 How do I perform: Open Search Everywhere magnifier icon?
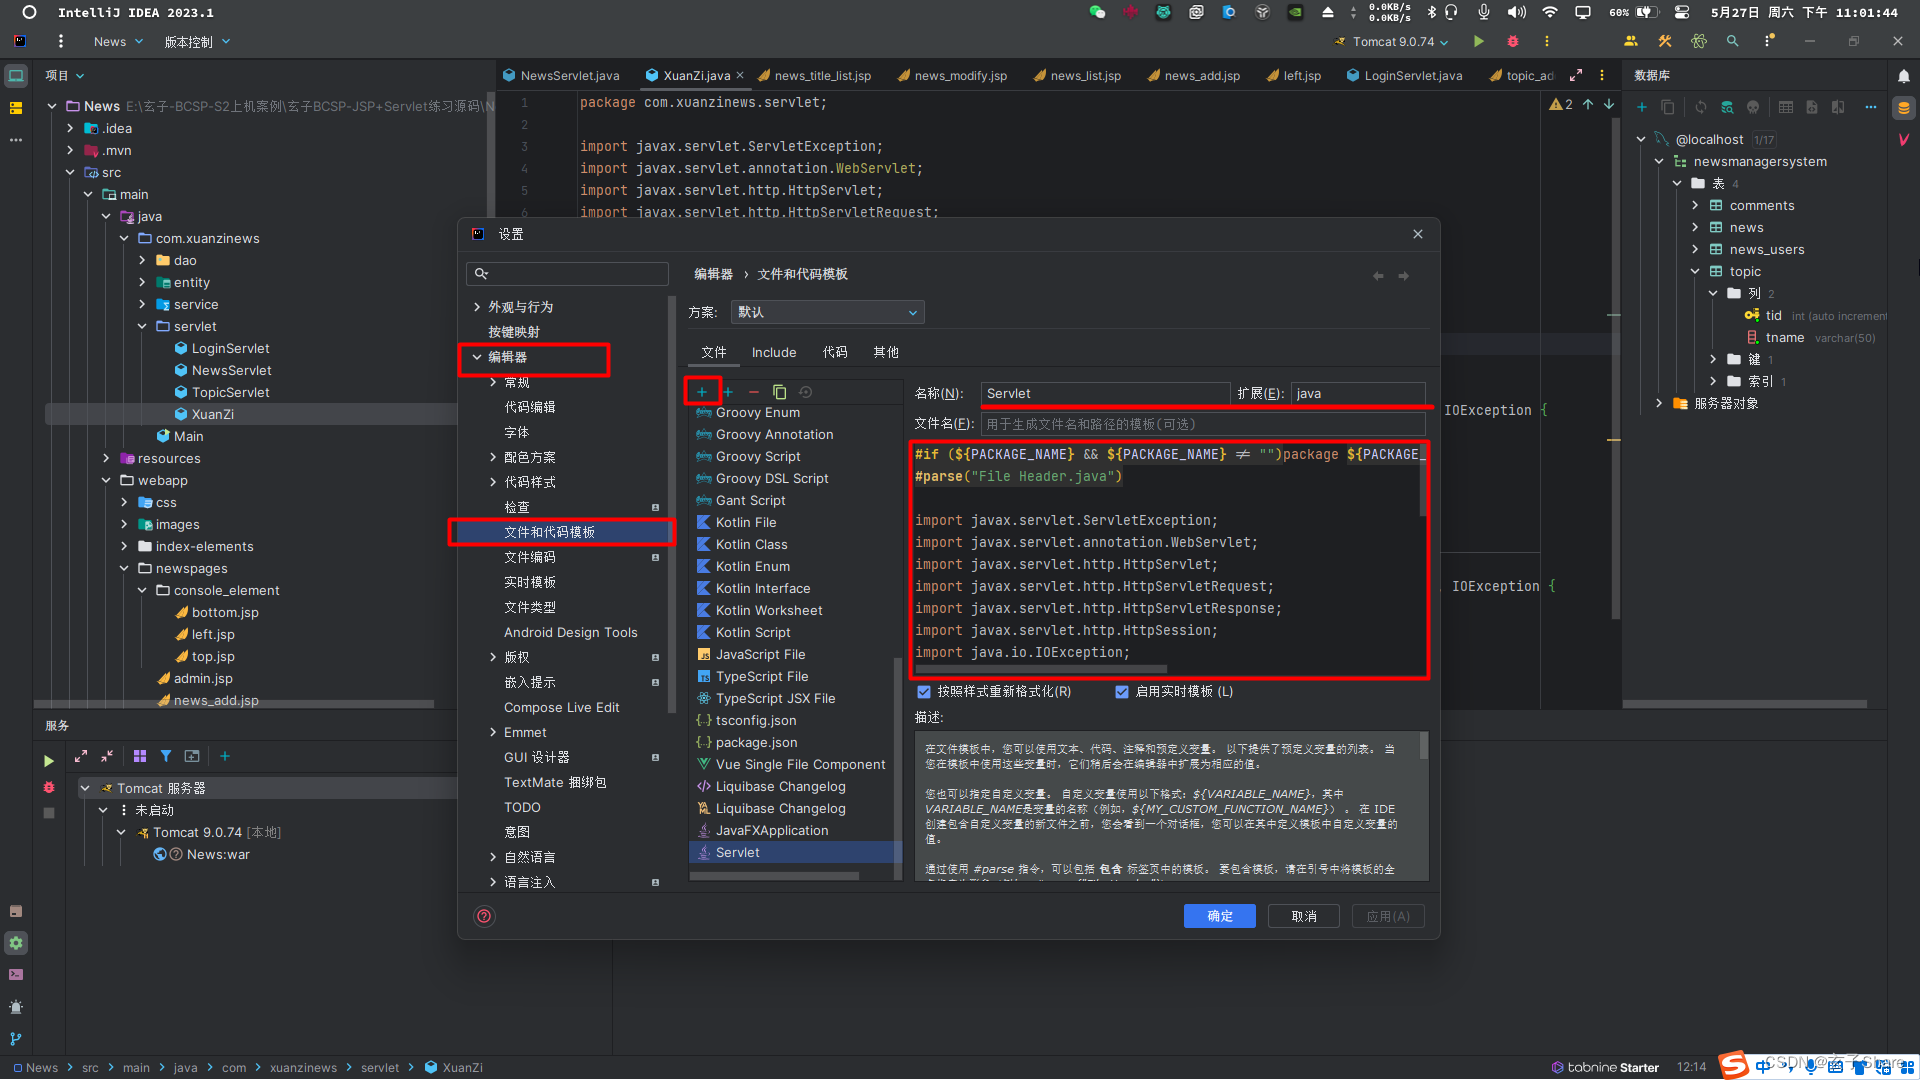[x=1733, y=41]
